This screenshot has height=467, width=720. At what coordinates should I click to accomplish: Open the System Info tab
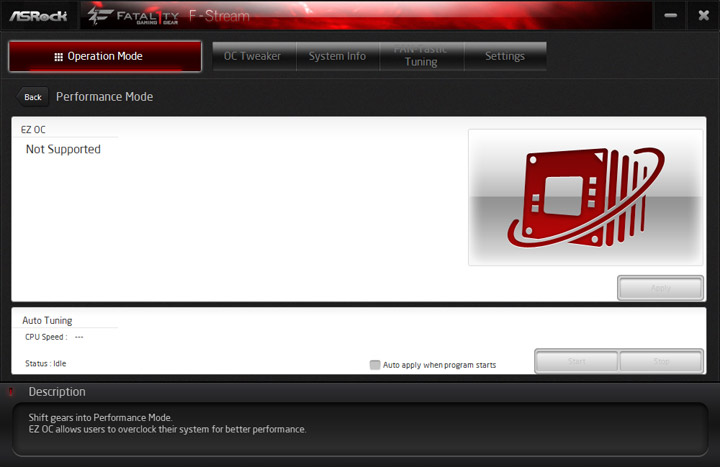338,56
